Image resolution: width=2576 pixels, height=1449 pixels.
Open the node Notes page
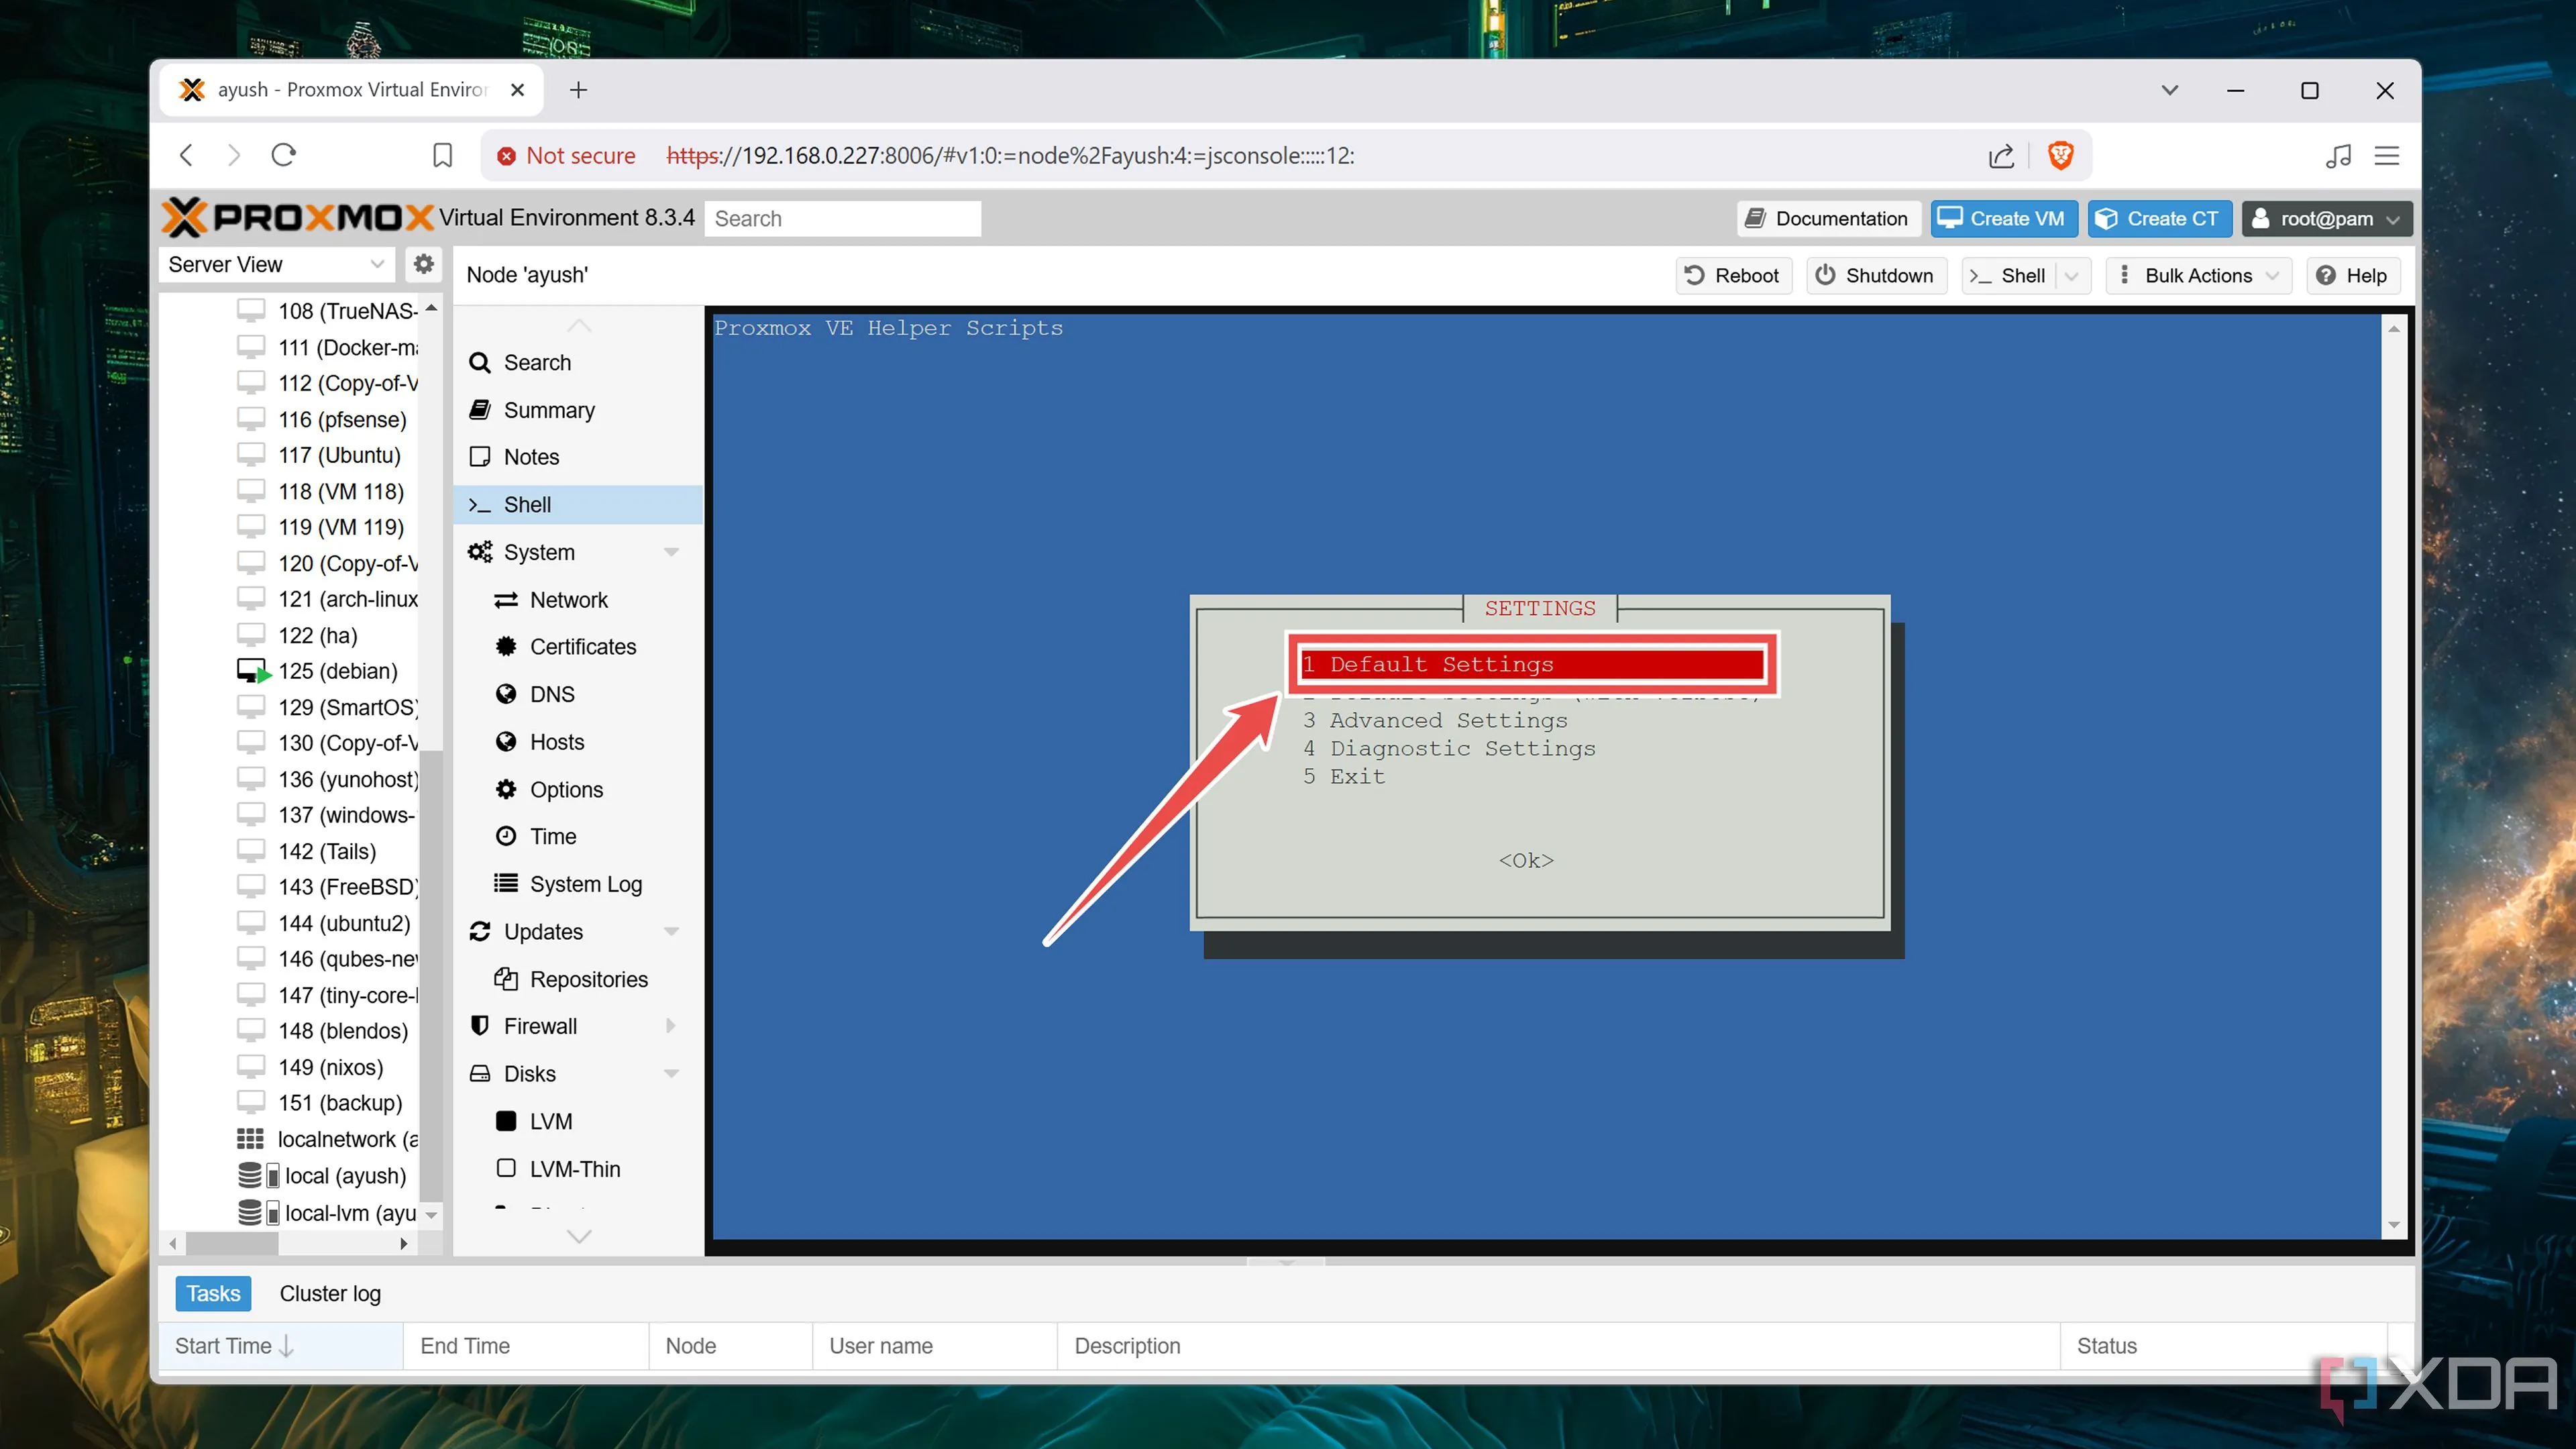tap(531, 457)
